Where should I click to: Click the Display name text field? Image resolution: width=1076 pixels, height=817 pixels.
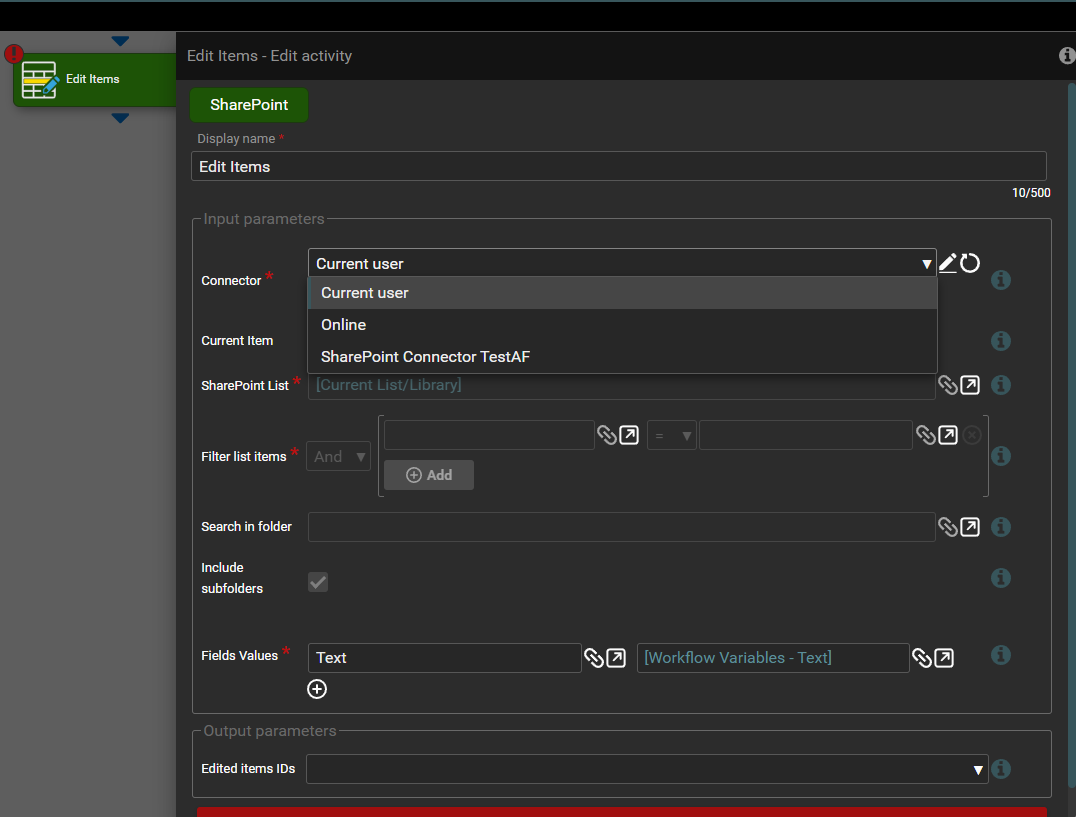(618, 167)
